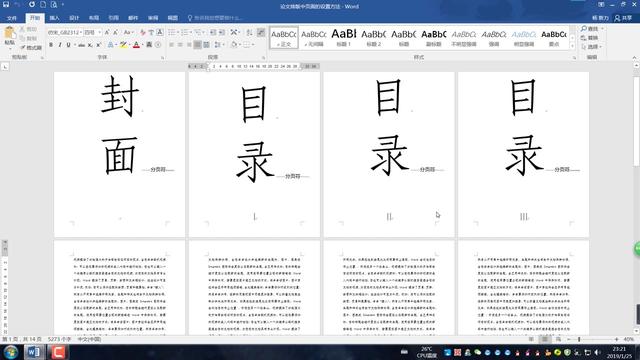Apply yellow text highlight color
This screenshot has height=360, width=640.
click(123, 44)
